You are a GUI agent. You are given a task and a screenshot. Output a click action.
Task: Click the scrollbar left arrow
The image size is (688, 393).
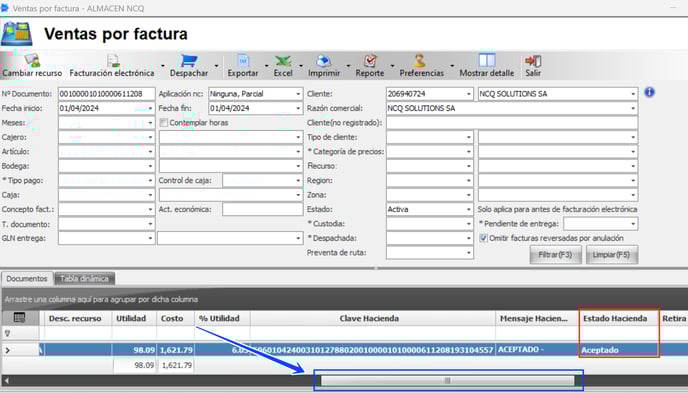click(6, 380)
